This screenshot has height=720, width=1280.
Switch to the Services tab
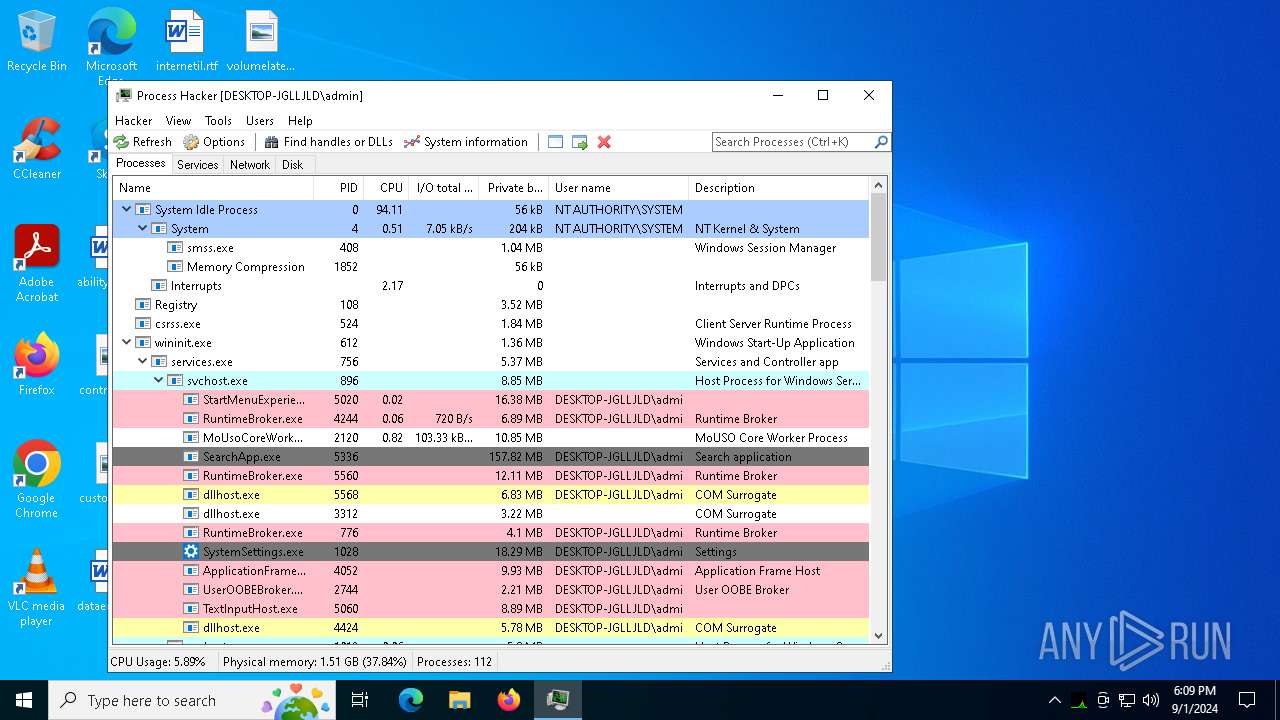(198, 165)
